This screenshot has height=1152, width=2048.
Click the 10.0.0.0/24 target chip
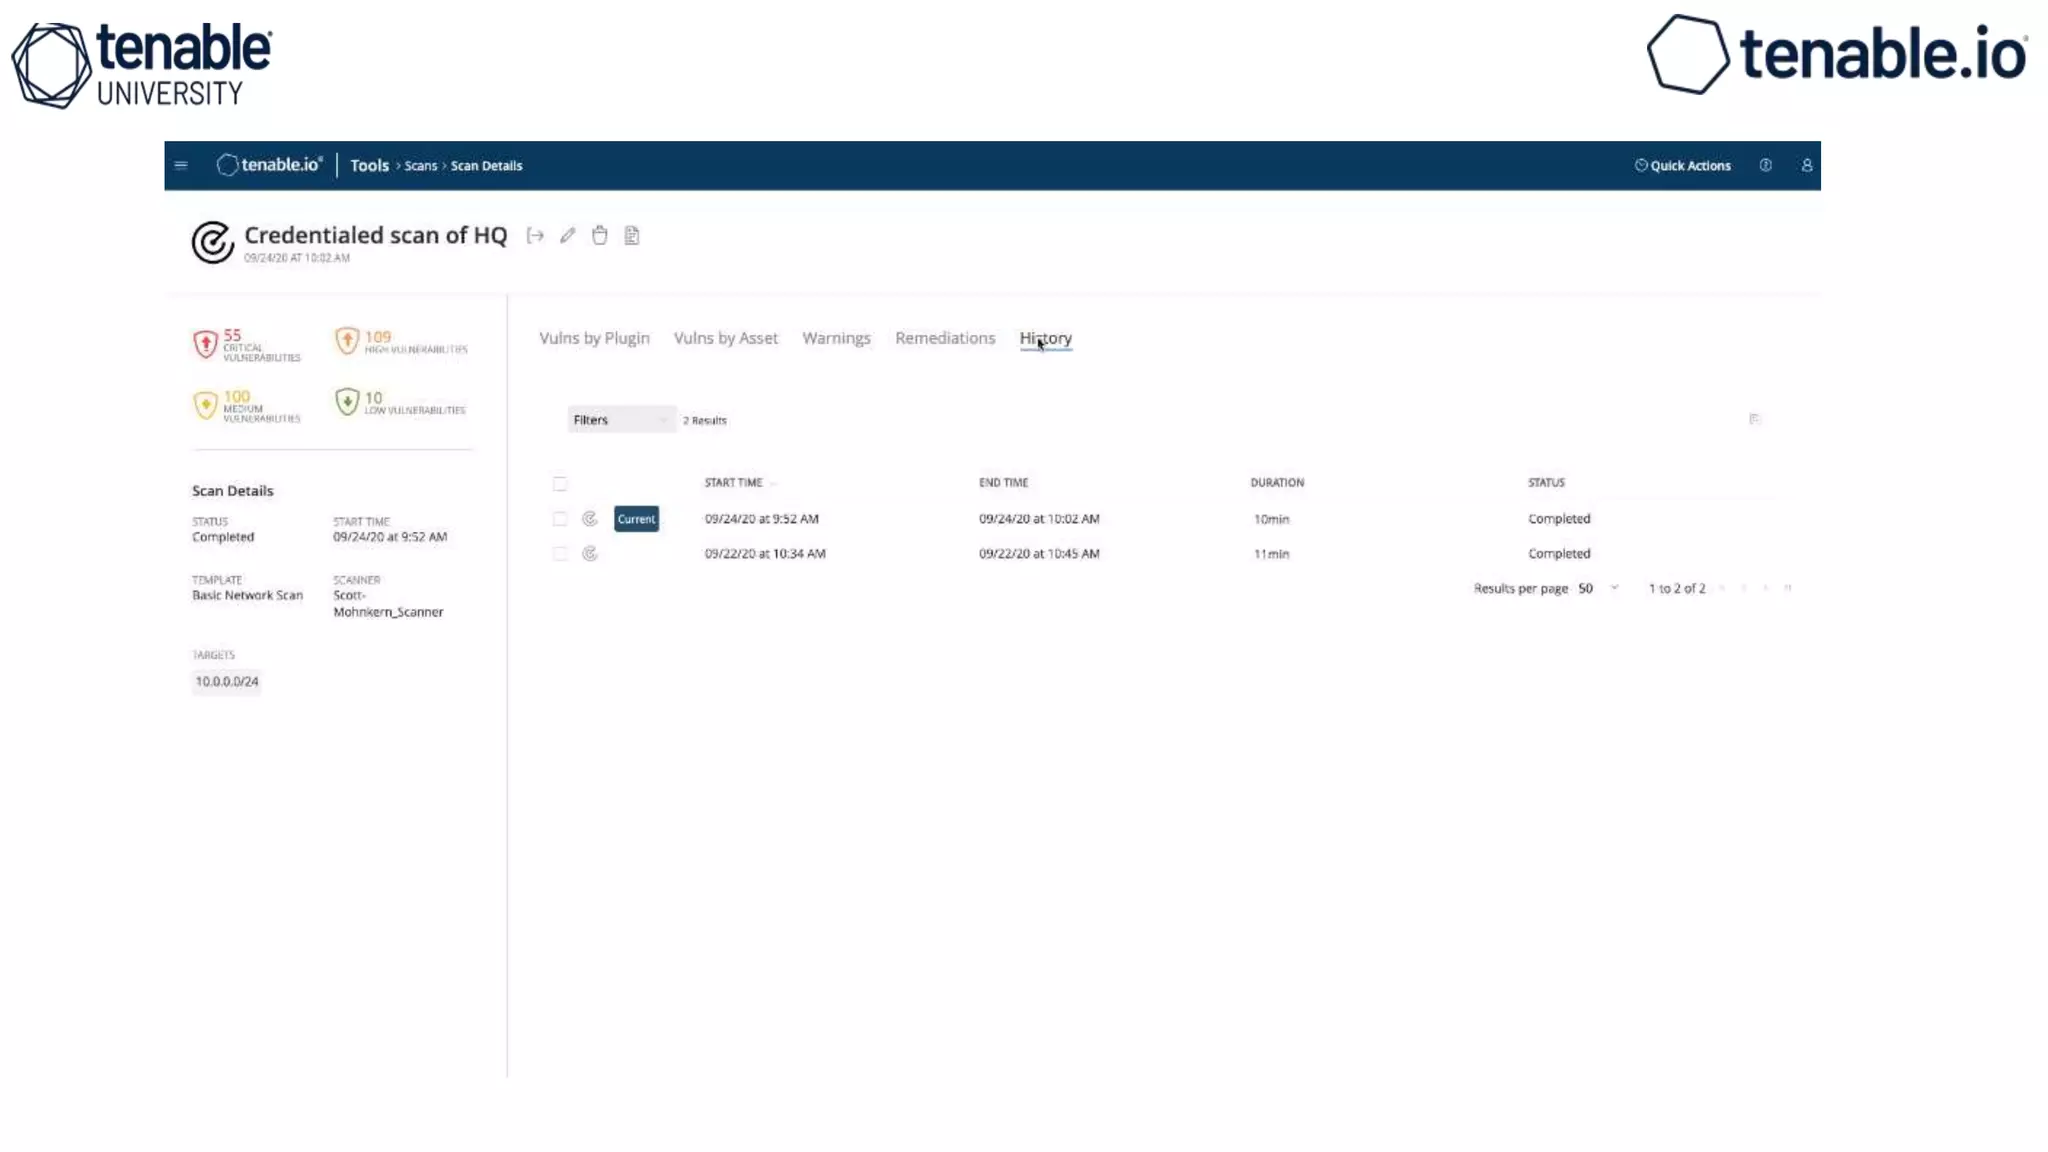pos(227,681)
